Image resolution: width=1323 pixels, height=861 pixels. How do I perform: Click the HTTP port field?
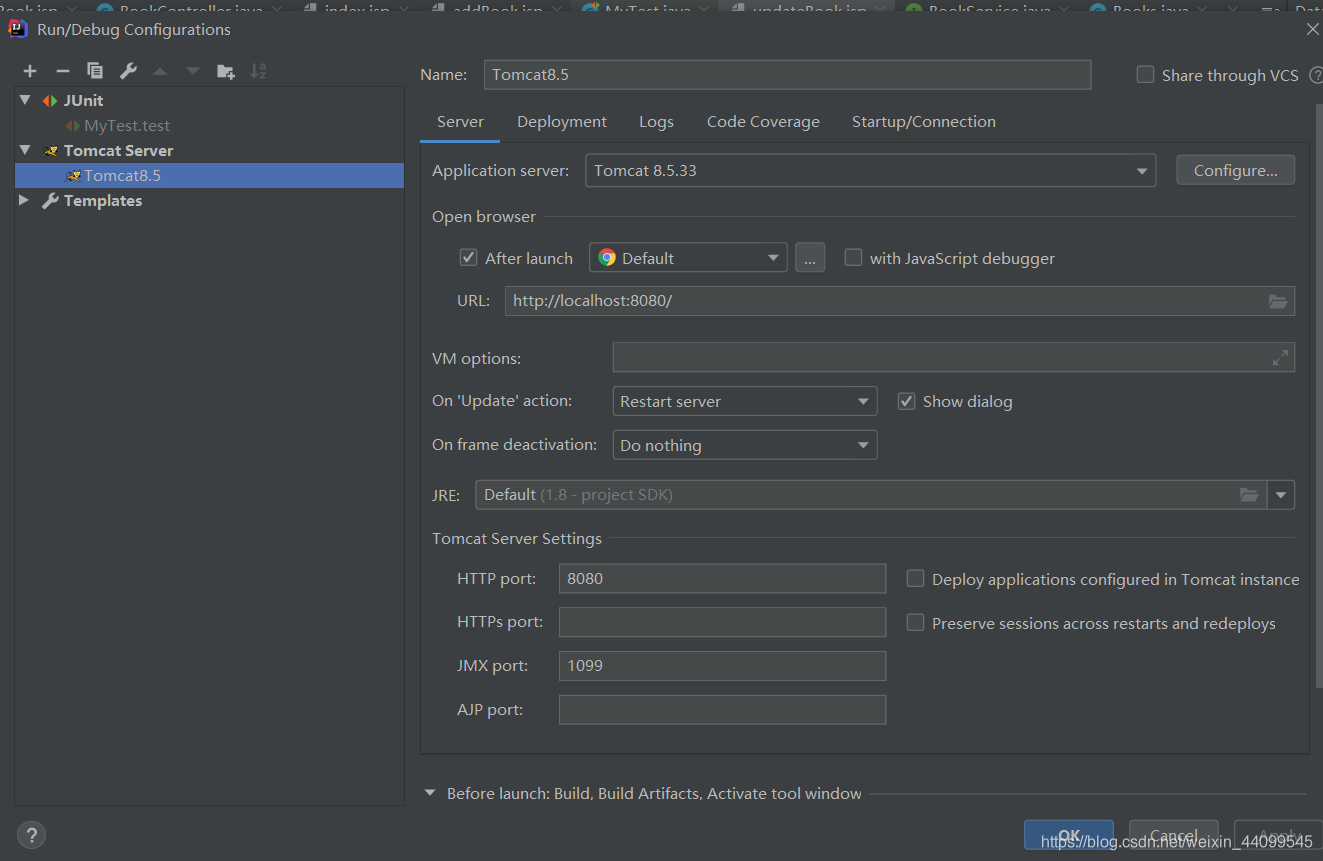722,579
